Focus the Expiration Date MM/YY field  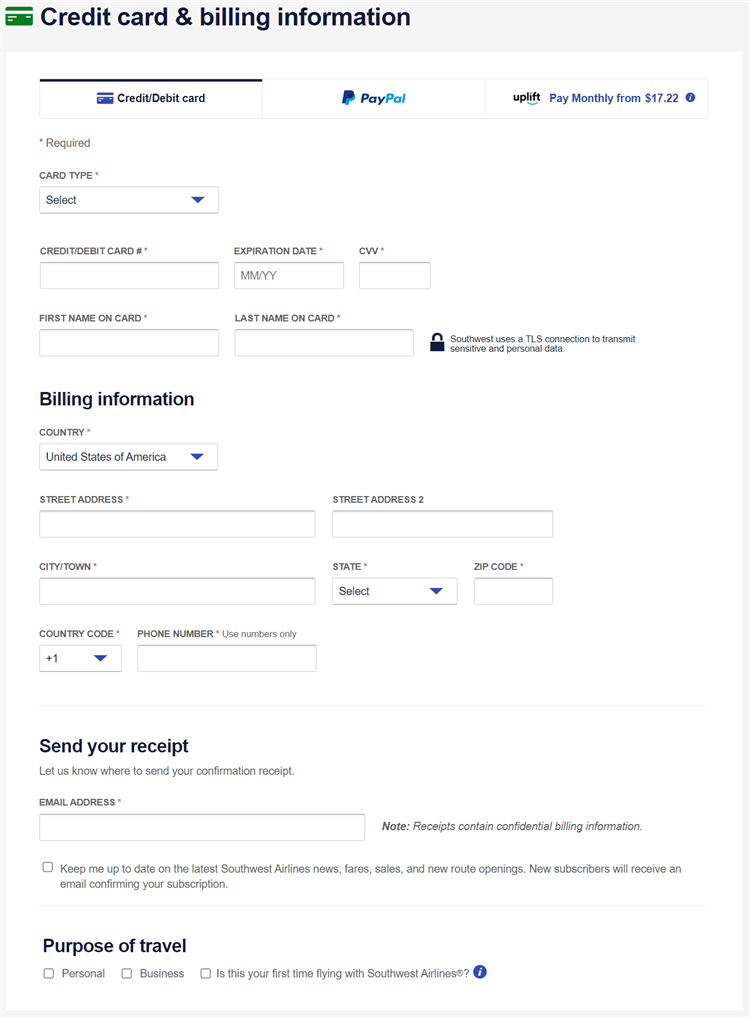click(288, 276)
